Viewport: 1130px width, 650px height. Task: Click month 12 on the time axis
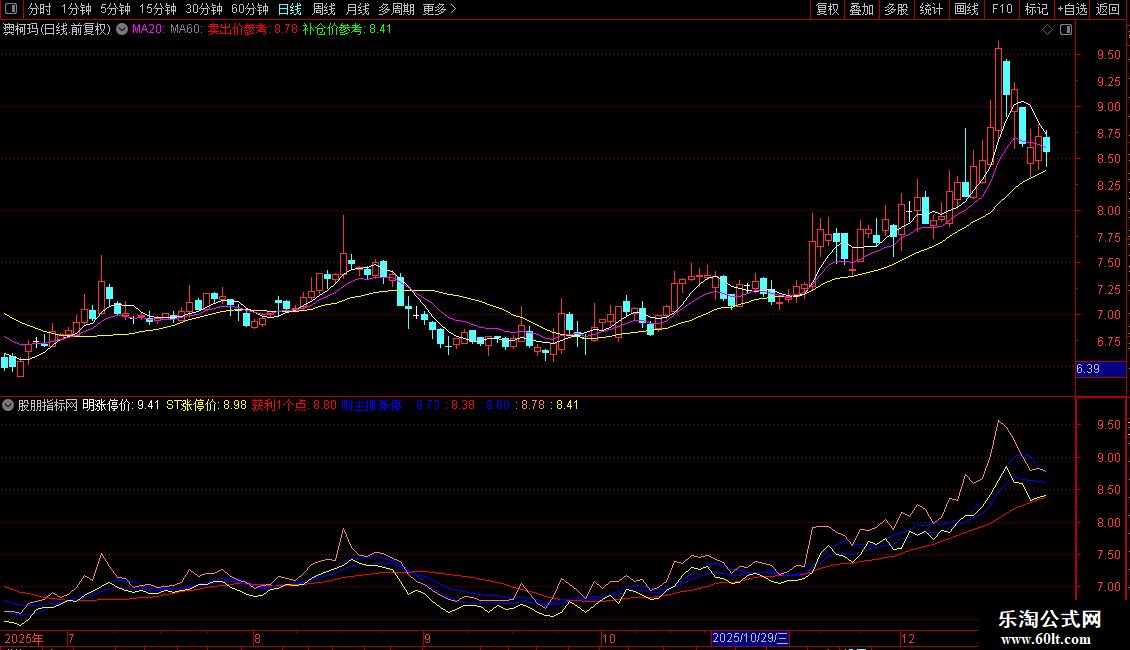[908, 638]
